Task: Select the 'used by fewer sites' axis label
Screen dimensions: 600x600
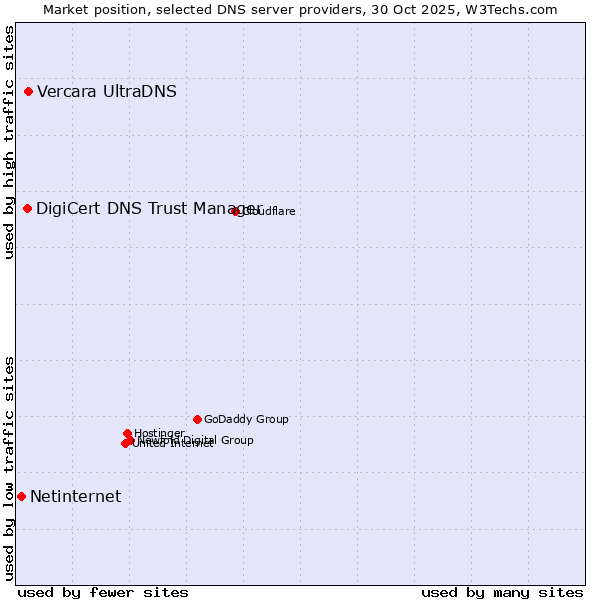Action: point(103,592)
